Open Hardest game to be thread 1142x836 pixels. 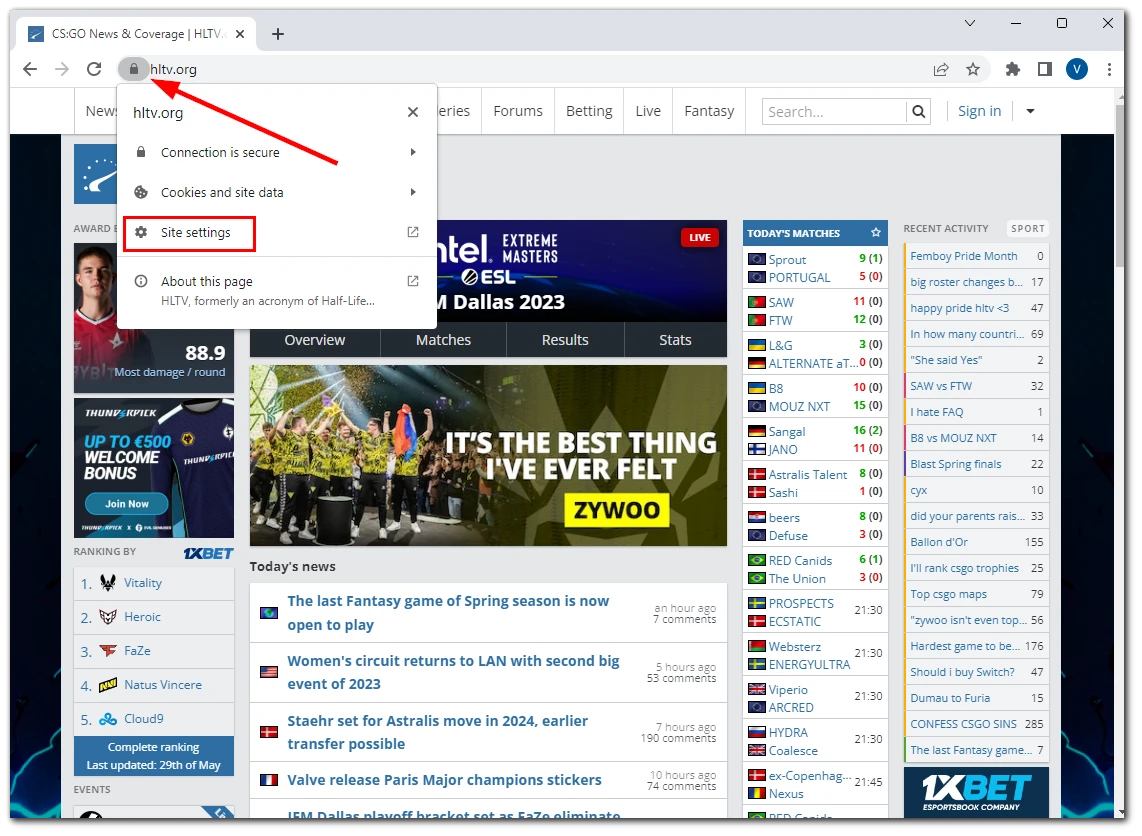(x=976, y=646)
